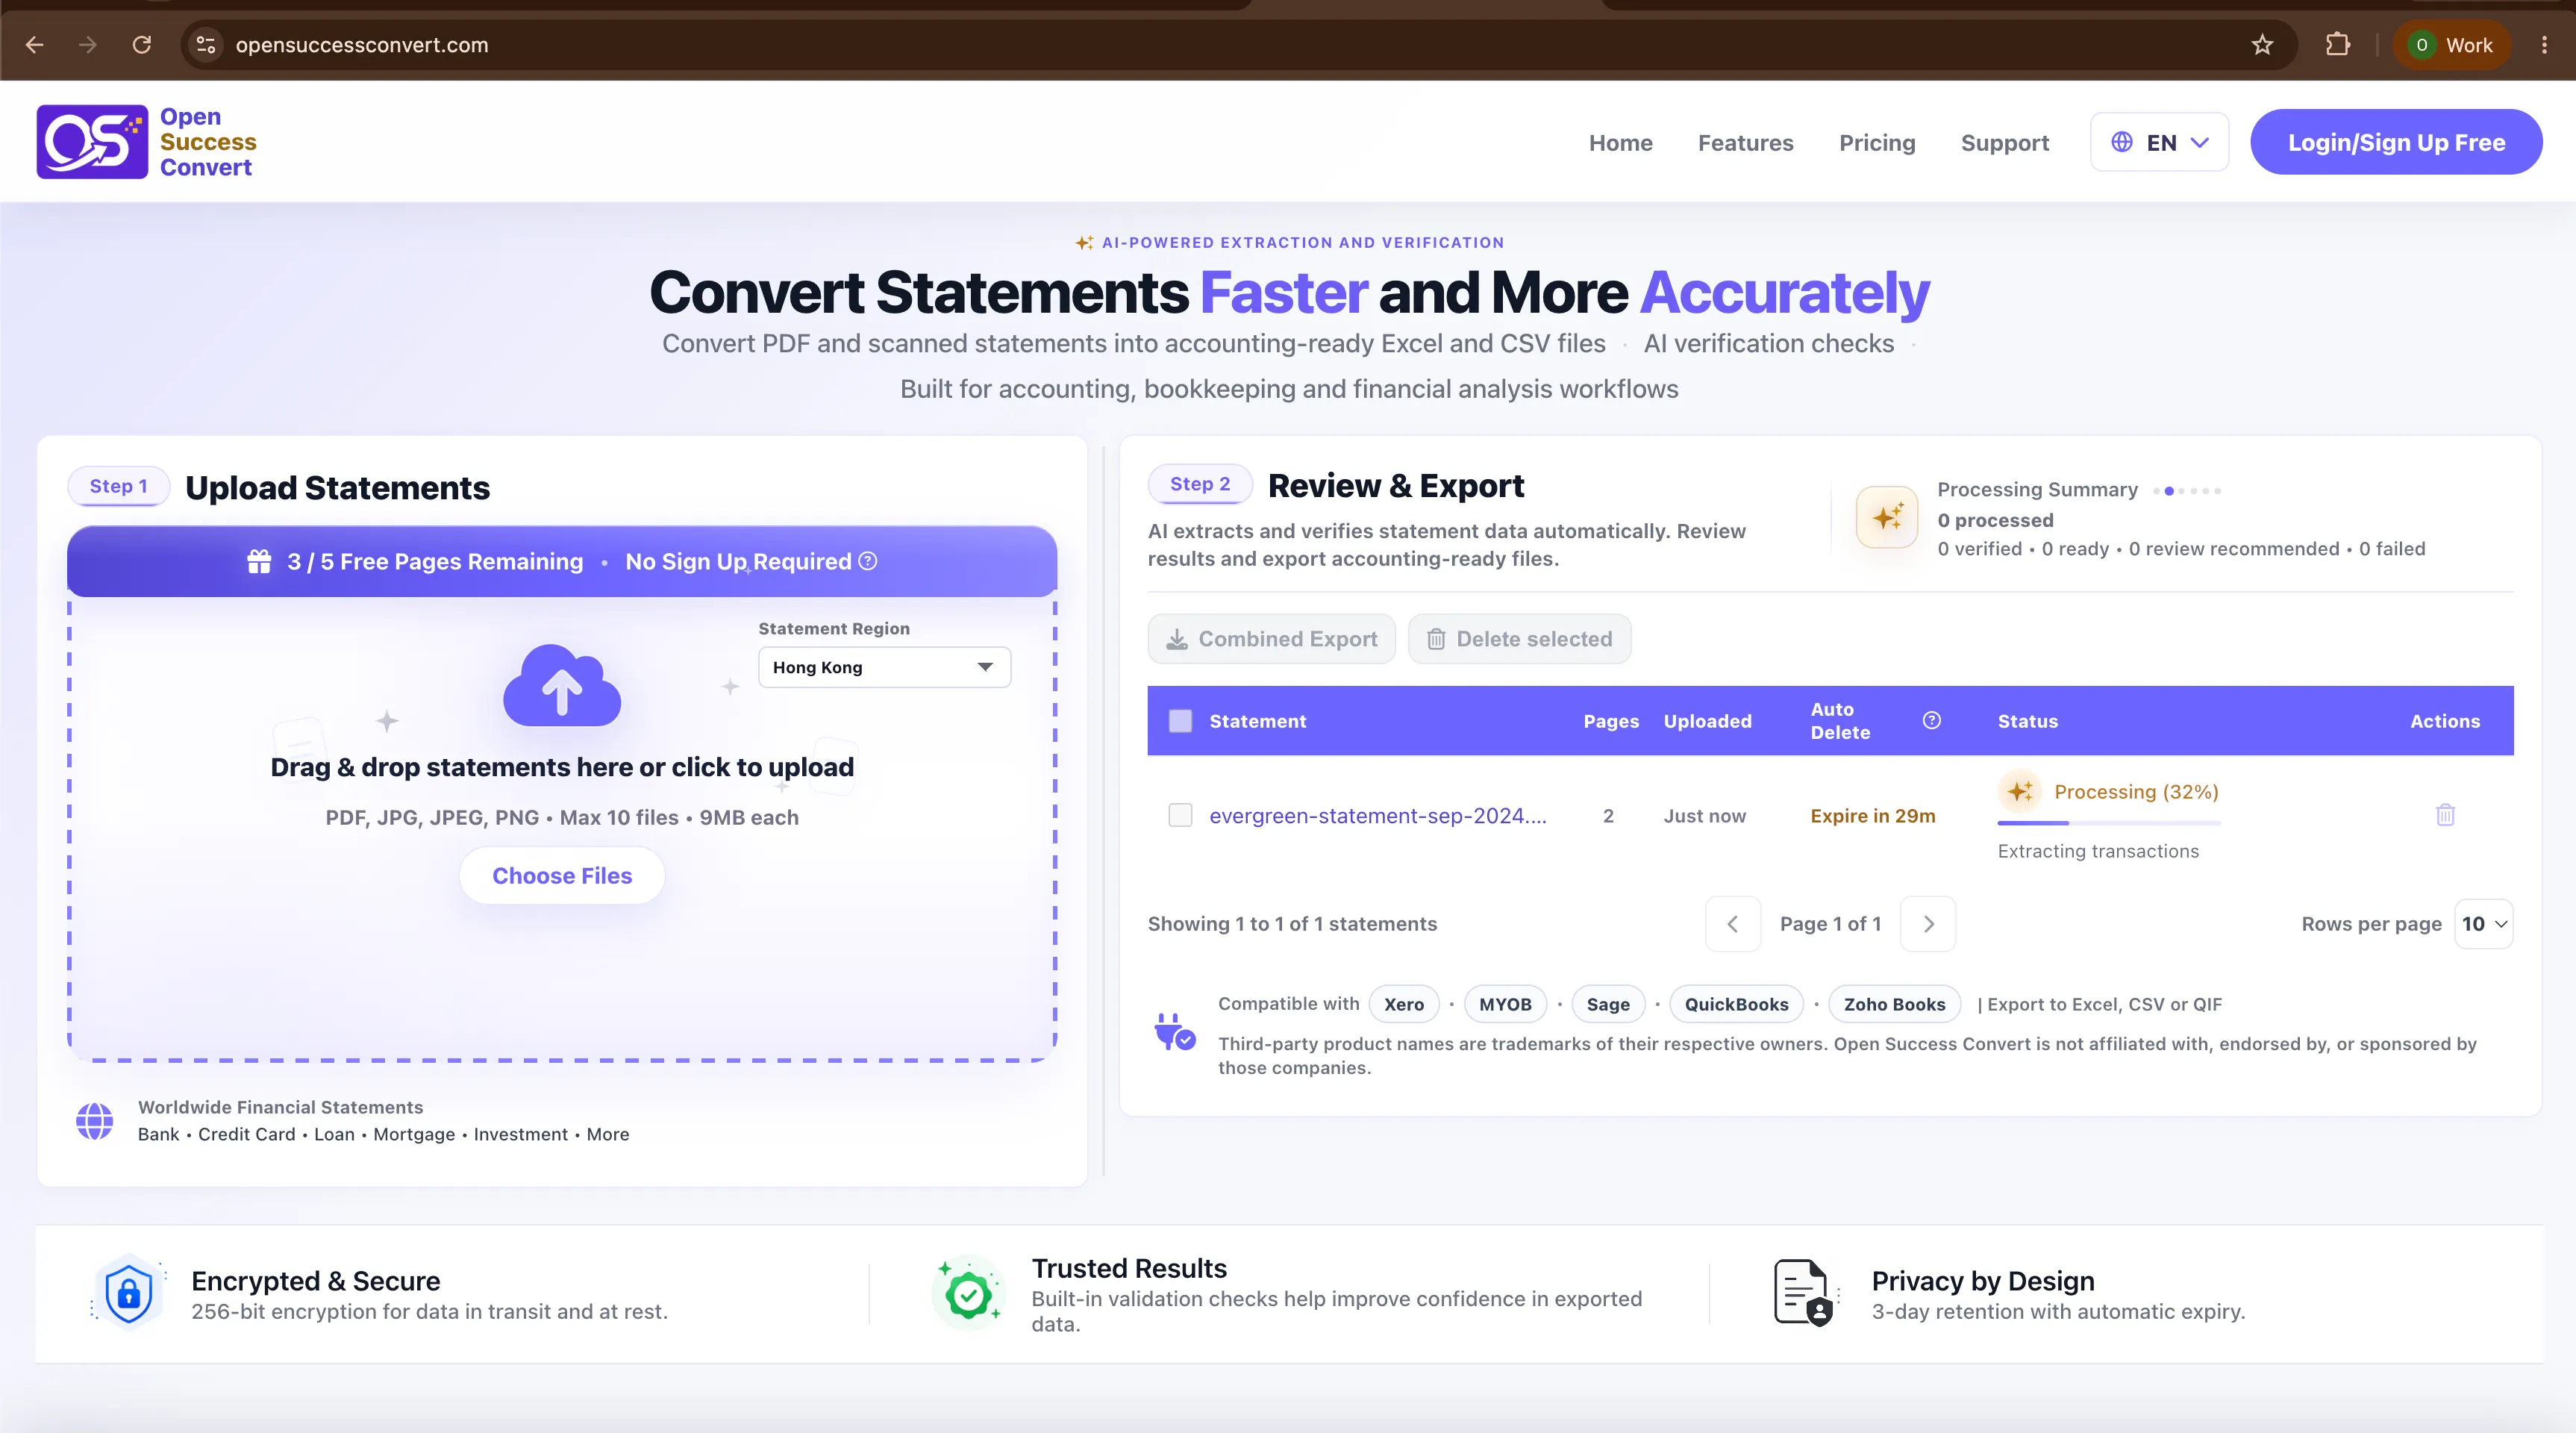Viewport: 2576px width, 1433px height.
Task: Click the compatibility plug icon
Action: [x=1174, y=1032]
